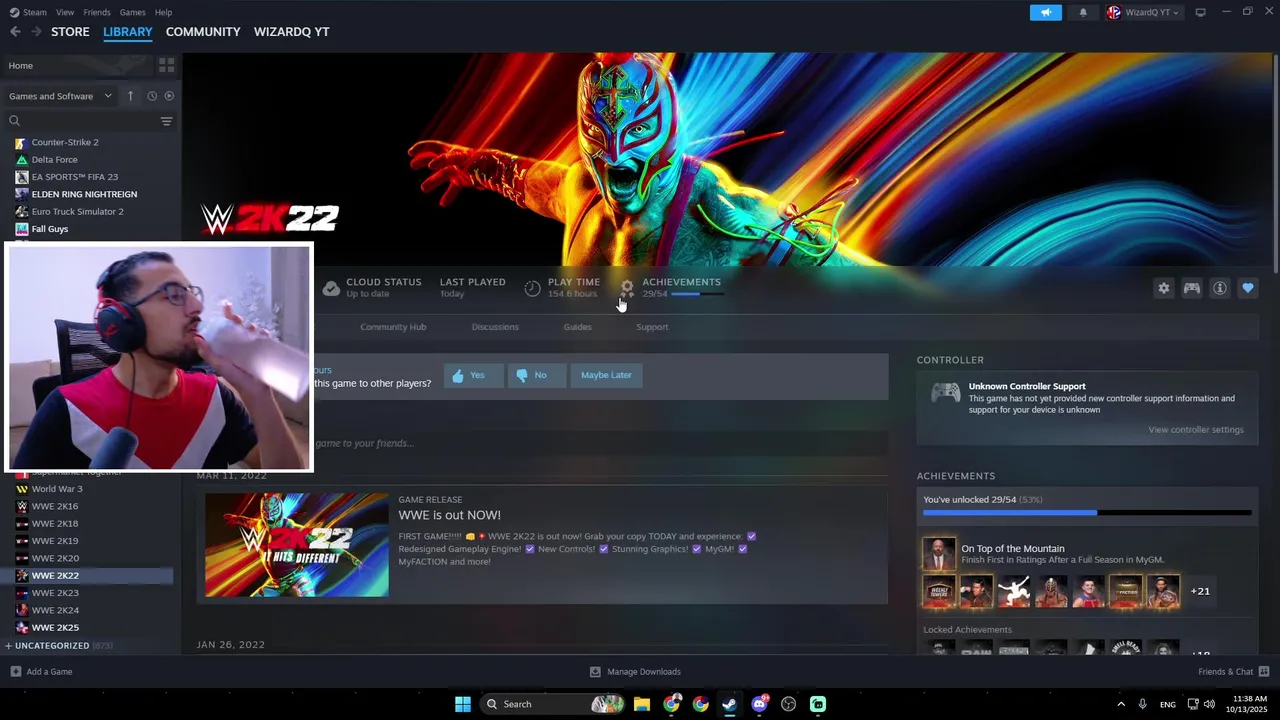Open the notifications bell

(x=1083, y=12)
